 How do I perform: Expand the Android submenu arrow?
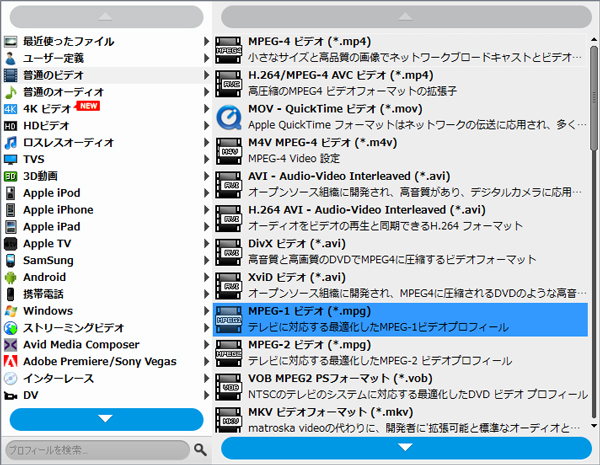pos(207,277)
